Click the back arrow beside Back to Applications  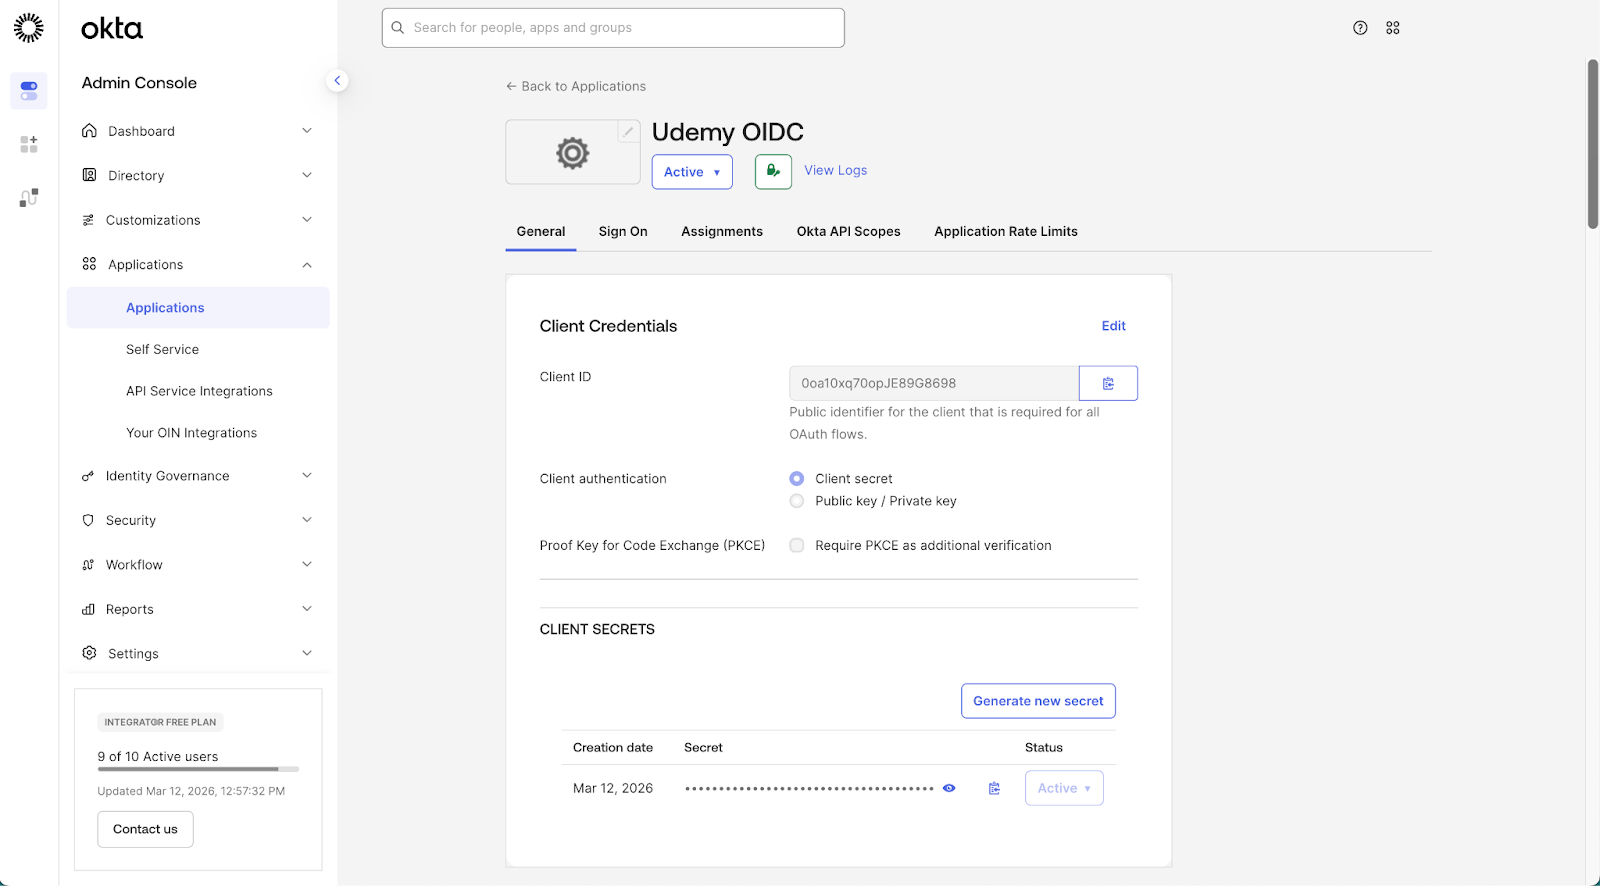tap(511, 86)
